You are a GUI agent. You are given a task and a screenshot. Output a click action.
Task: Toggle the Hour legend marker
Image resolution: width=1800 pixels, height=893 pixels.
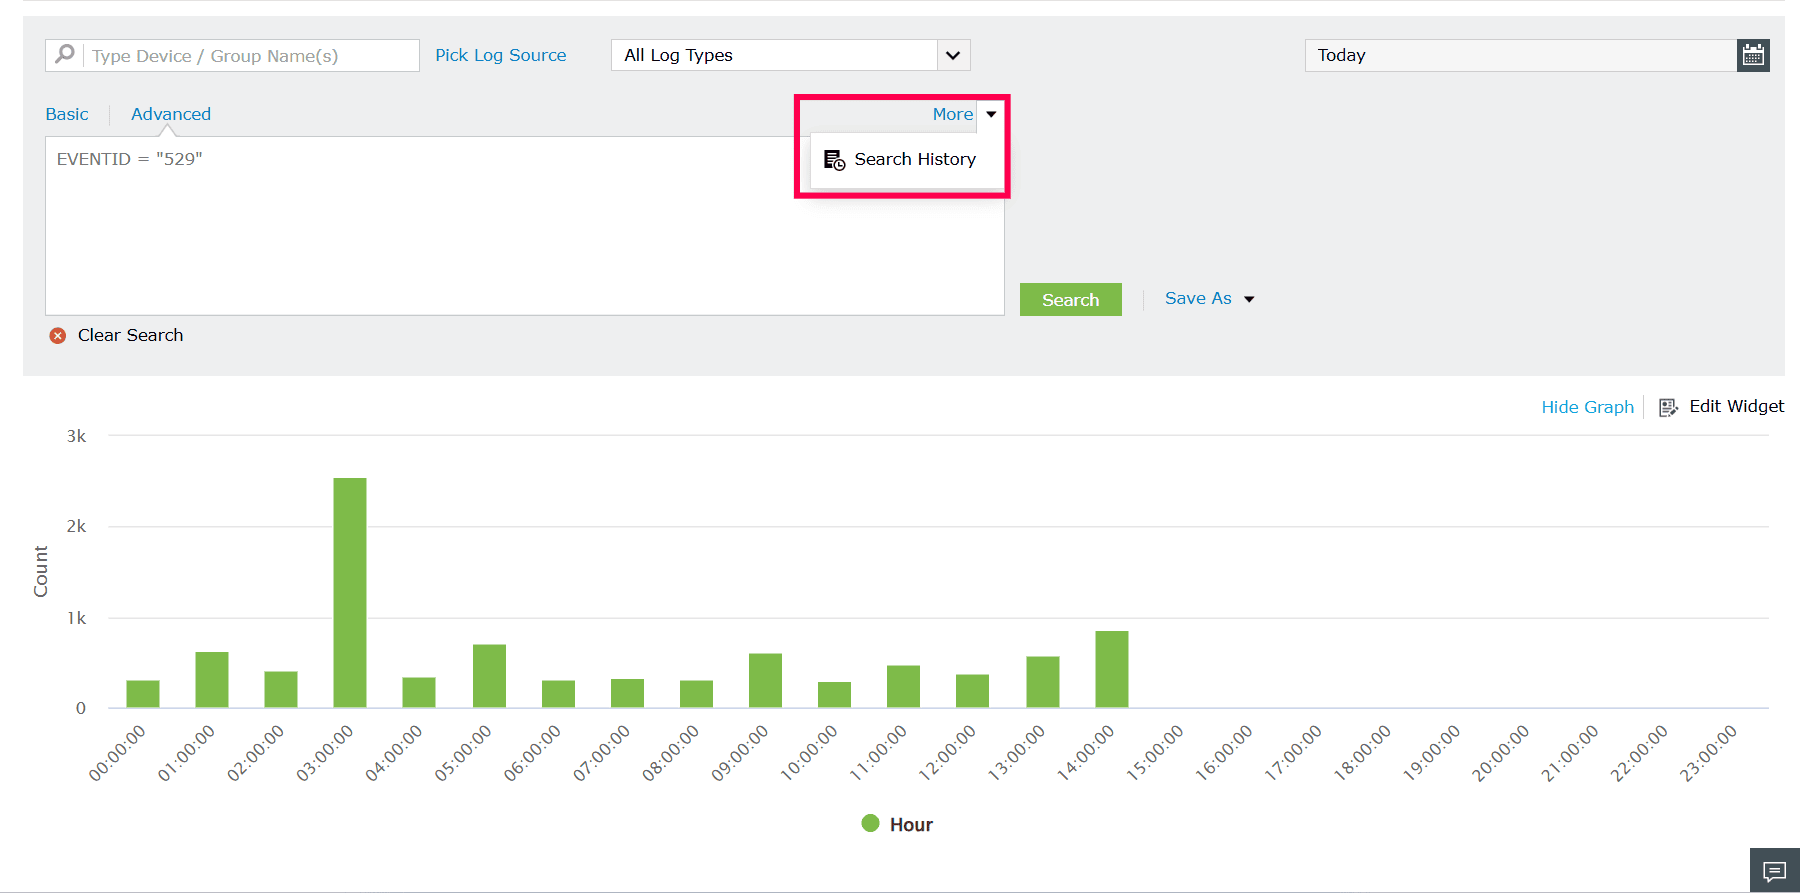click(x=870, y=823)
